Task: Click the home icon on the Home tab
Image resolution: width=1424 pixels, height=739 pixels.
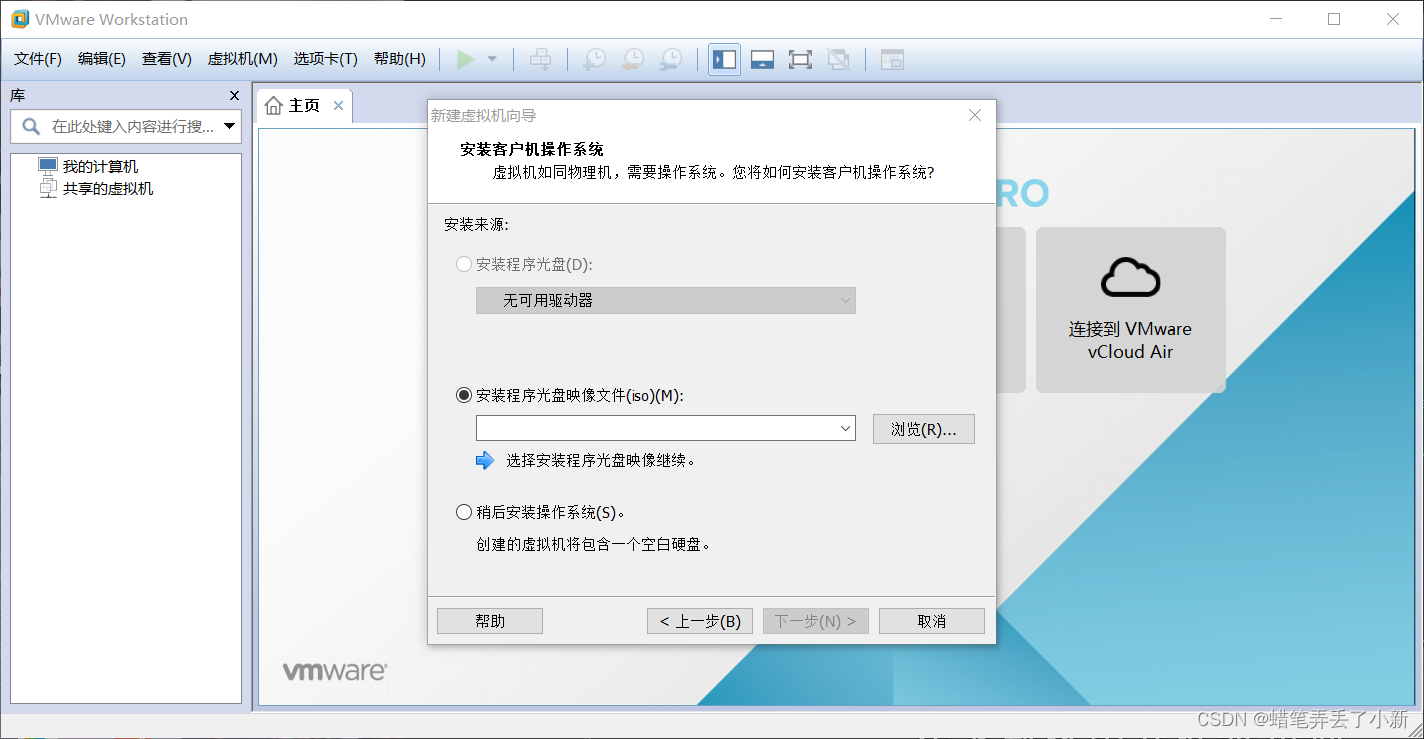Action: coord(274,106)
